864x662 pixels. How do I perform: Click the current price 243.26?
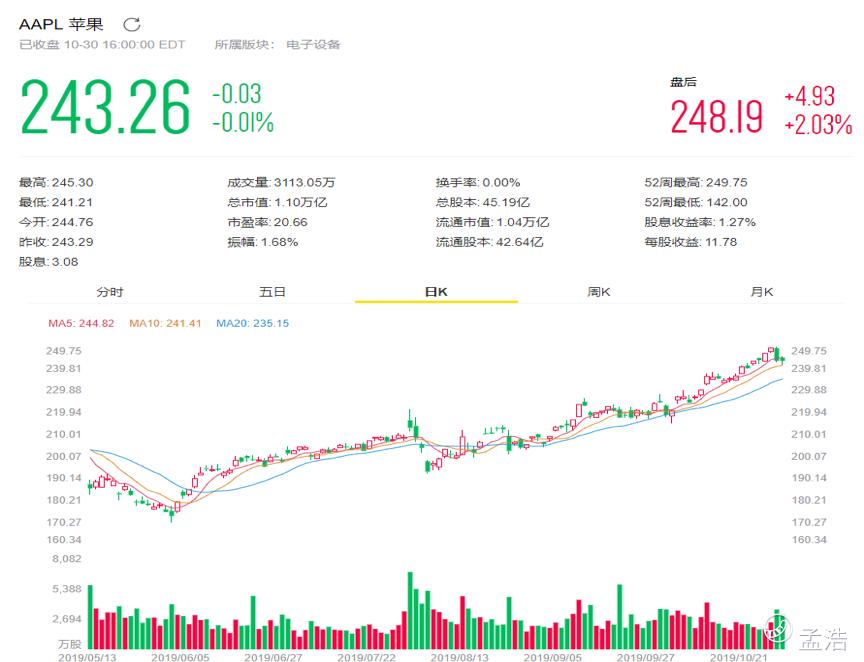(105, 106)
